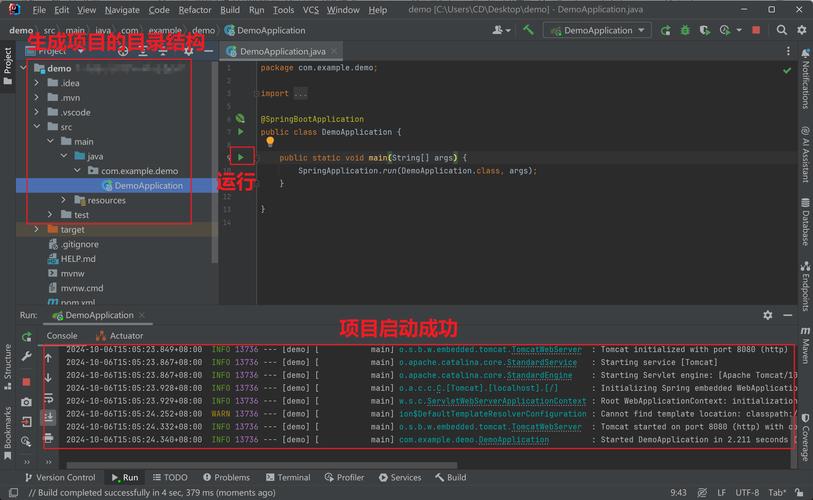The width and height of the screenshot is (813, 500).
Task: Toggle Endpoints side panel
Action: click(x=805, y=286)
